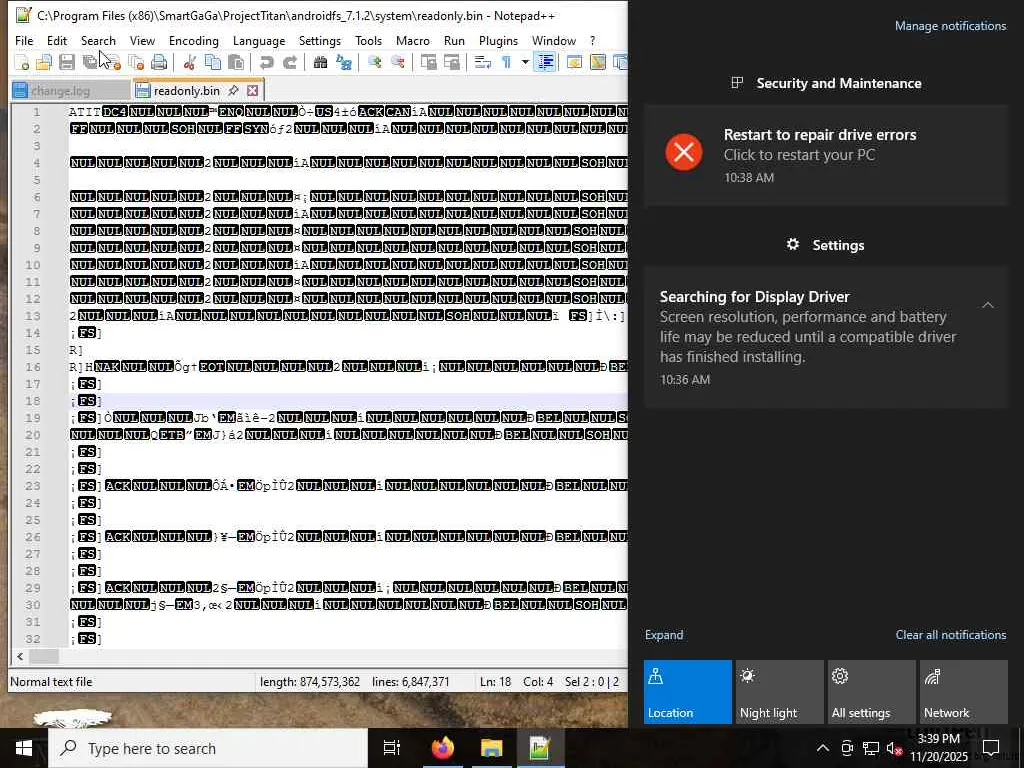1024x768 pixels.
Task: Open the Settings menu in Notepad++
Action: point(319,40)
